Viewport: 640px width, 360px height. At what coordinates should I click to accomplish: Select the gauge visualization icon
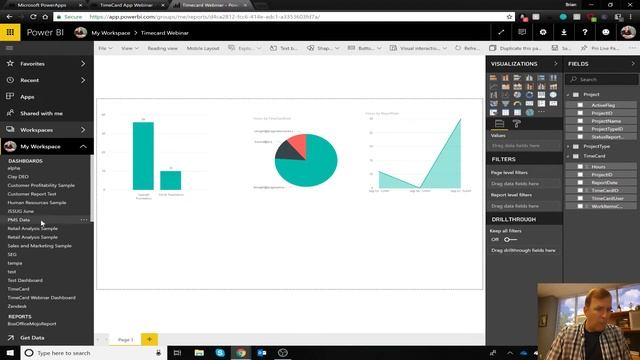517,104
